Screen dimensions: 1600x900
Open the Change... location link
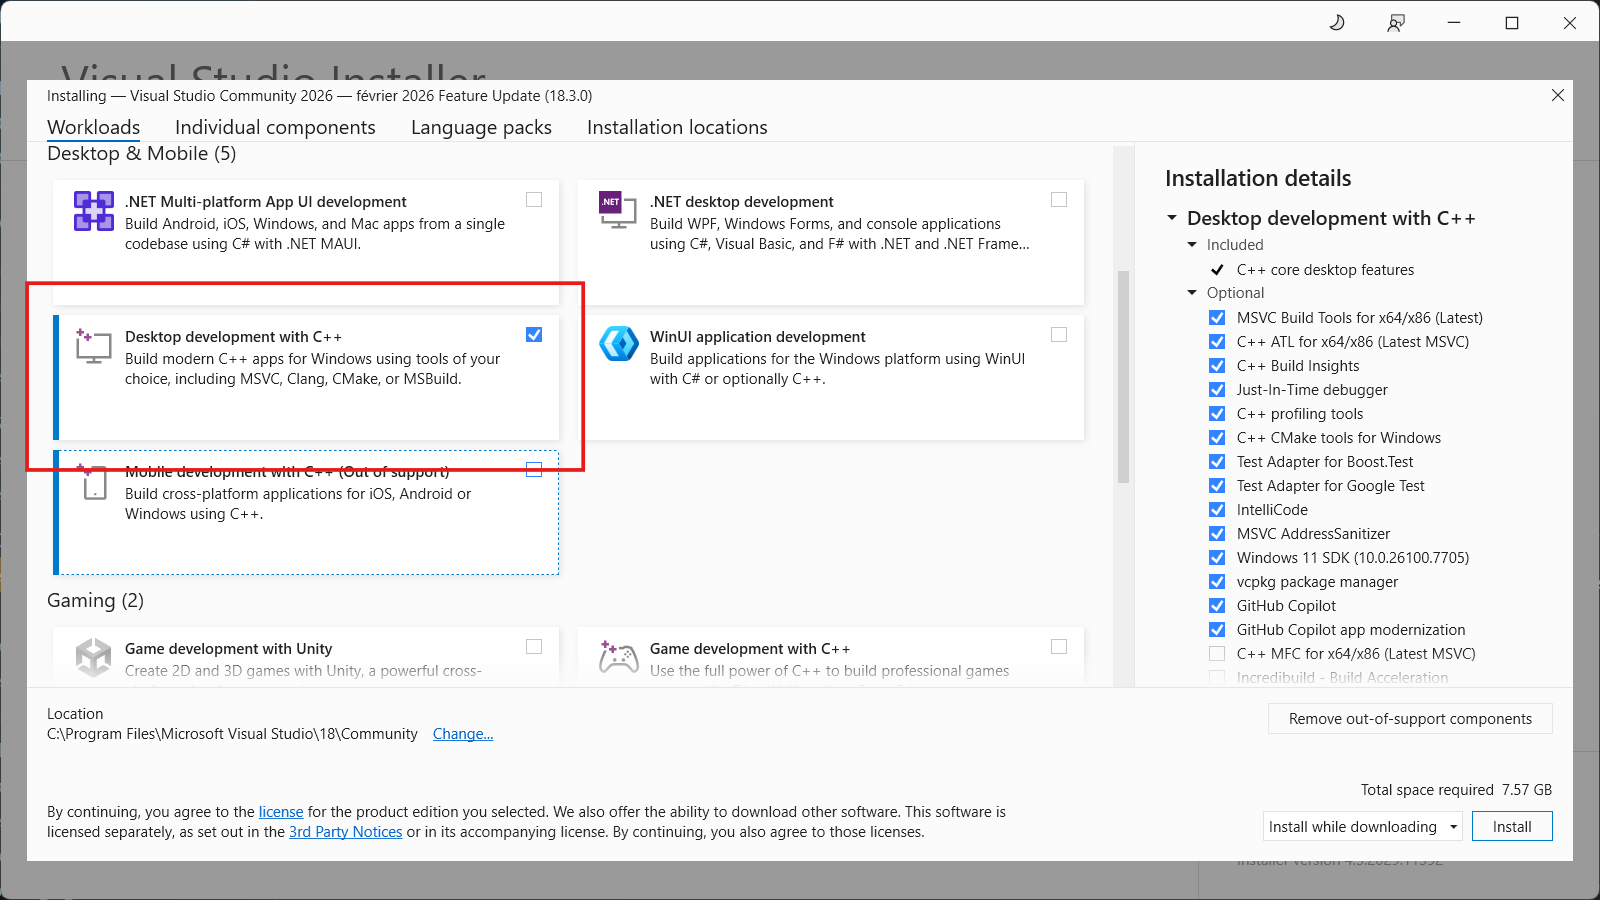click(463, 733)
